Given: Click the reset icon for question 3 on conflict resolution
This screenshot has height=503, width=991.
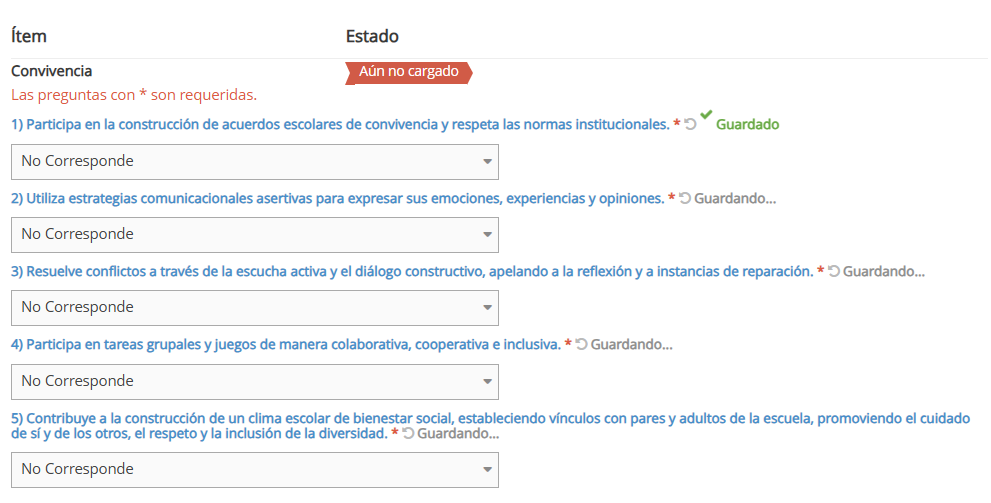Looking at the screenshot, I should coord(834,271).
